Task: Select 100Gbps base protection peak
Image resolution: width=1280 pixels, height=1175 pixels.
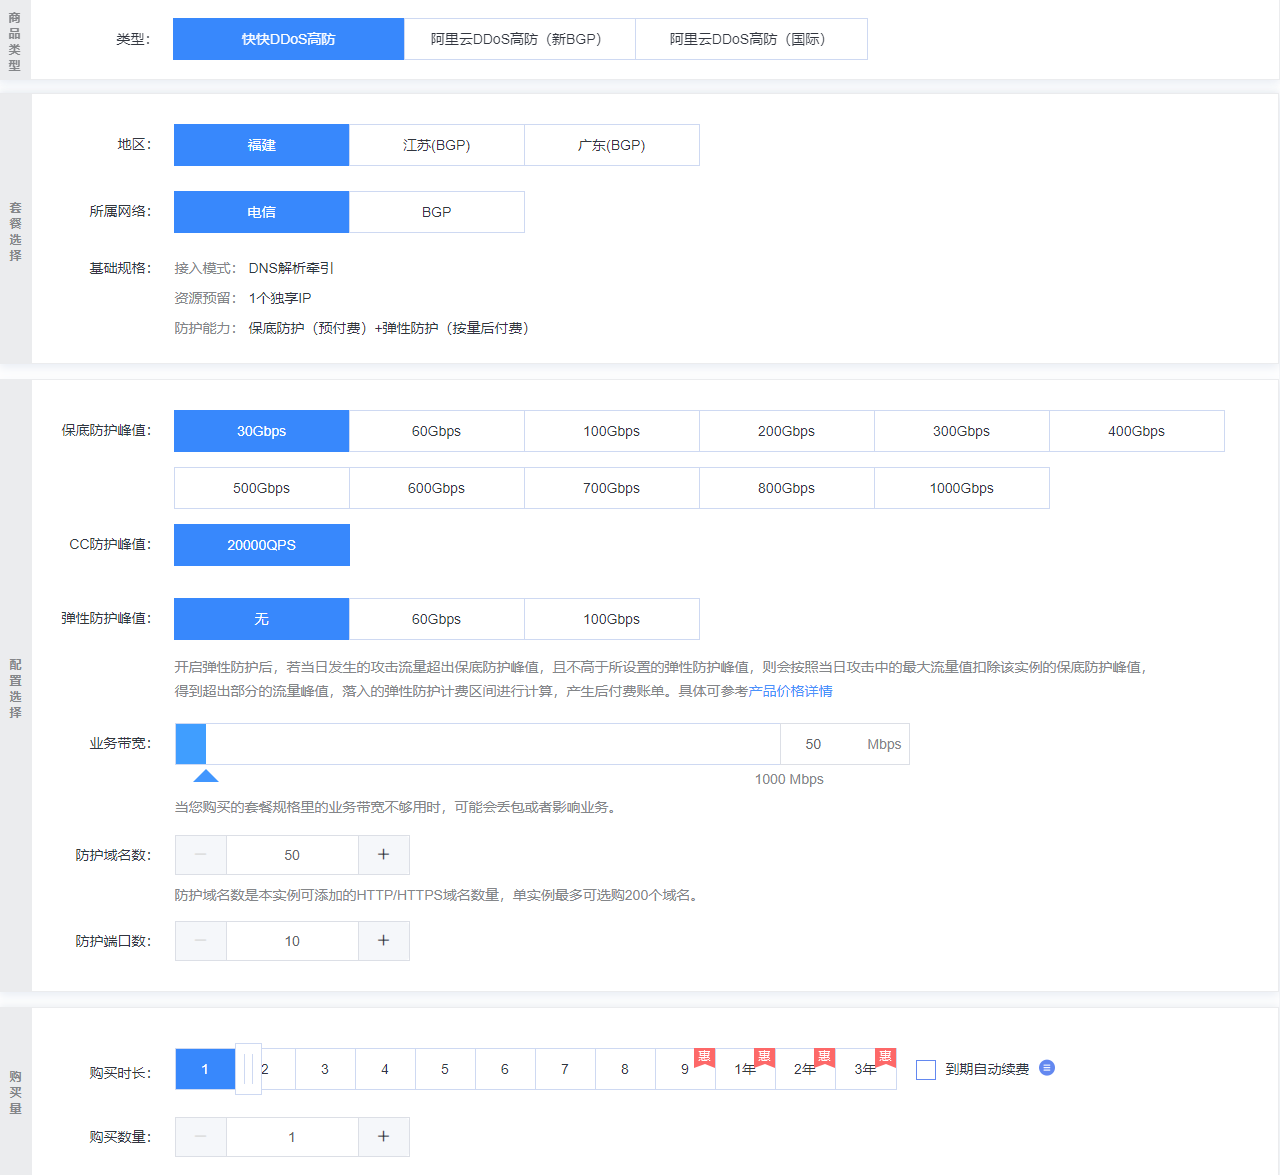Action: pyautogui.click(x=611, y=431)
